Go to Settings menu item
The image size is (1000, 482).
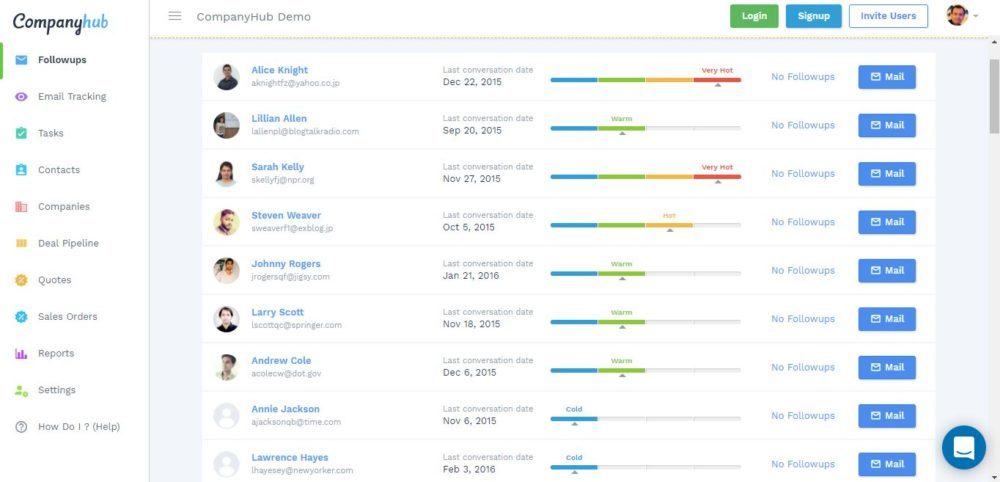coord(56,390)
